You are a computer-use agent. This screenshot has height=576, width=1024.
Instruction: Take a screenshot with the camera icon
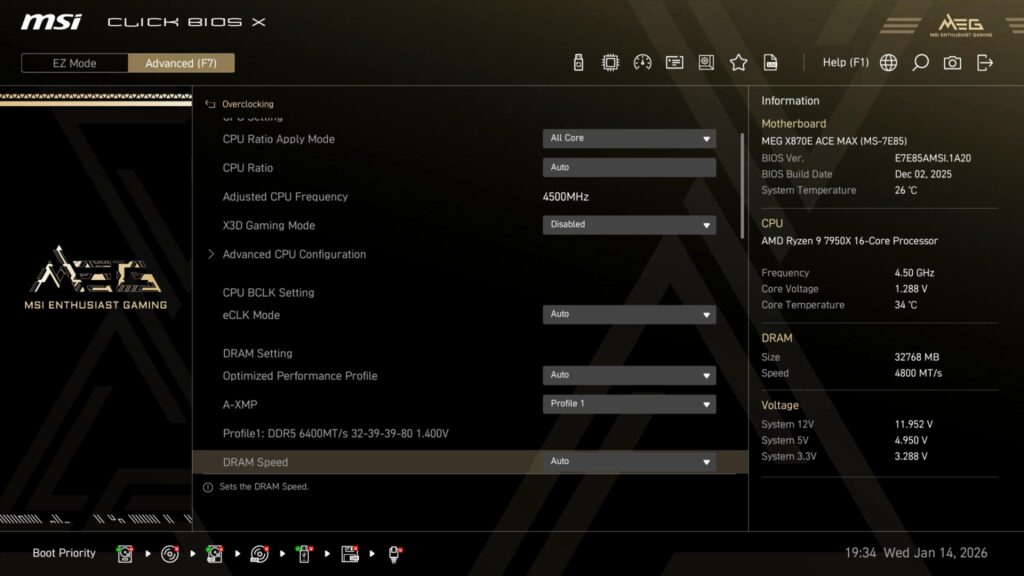tap(952, 63)
